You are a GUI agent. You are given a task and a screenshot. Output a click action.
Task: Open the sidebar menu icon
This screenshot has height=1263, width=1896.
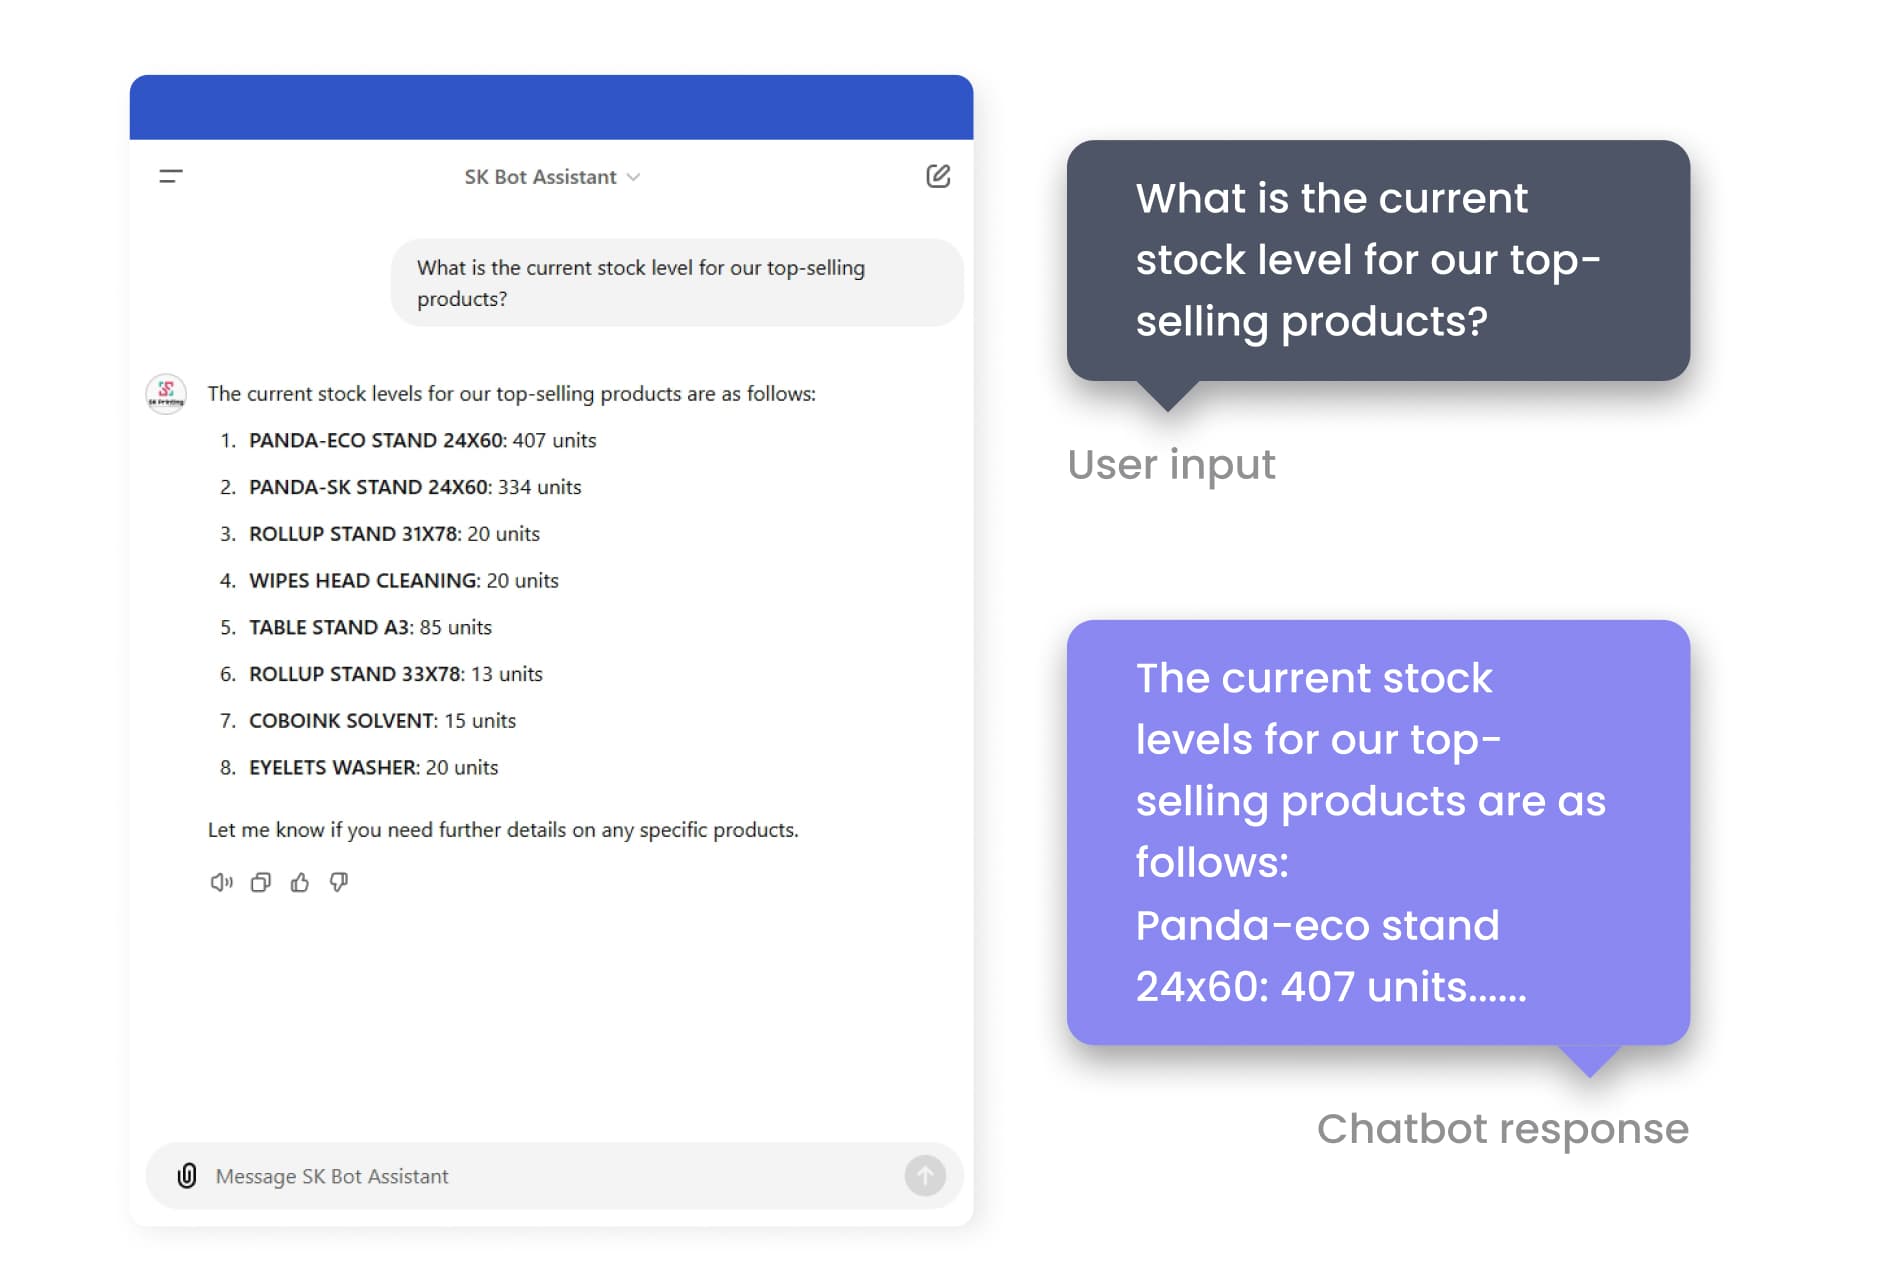coord(171,177)
